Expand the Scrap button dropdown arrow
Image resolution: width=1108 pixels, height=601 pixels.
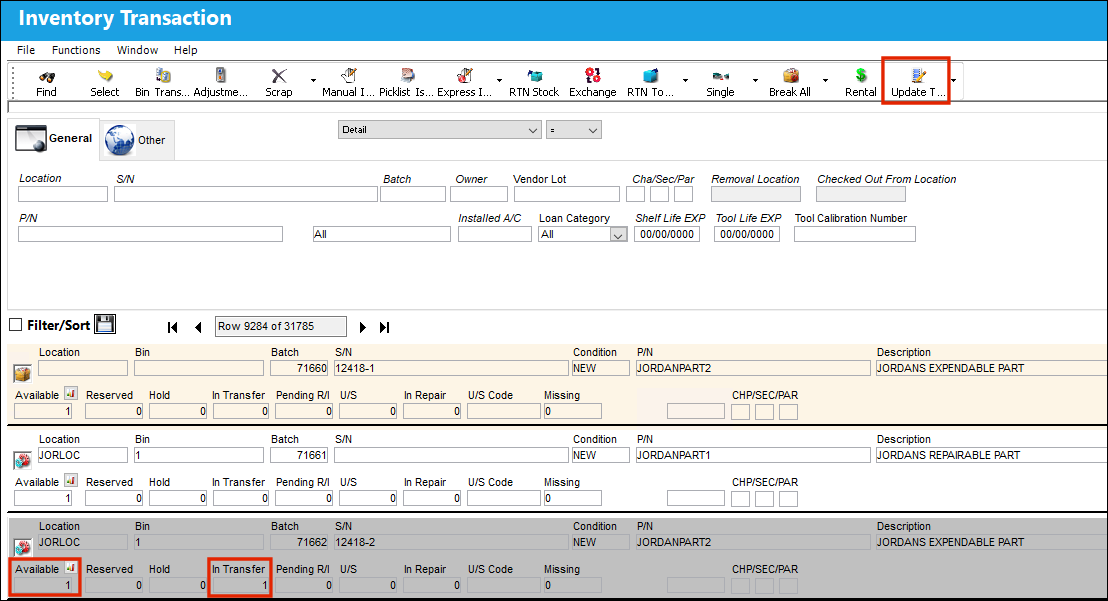[x=313, y=81]
